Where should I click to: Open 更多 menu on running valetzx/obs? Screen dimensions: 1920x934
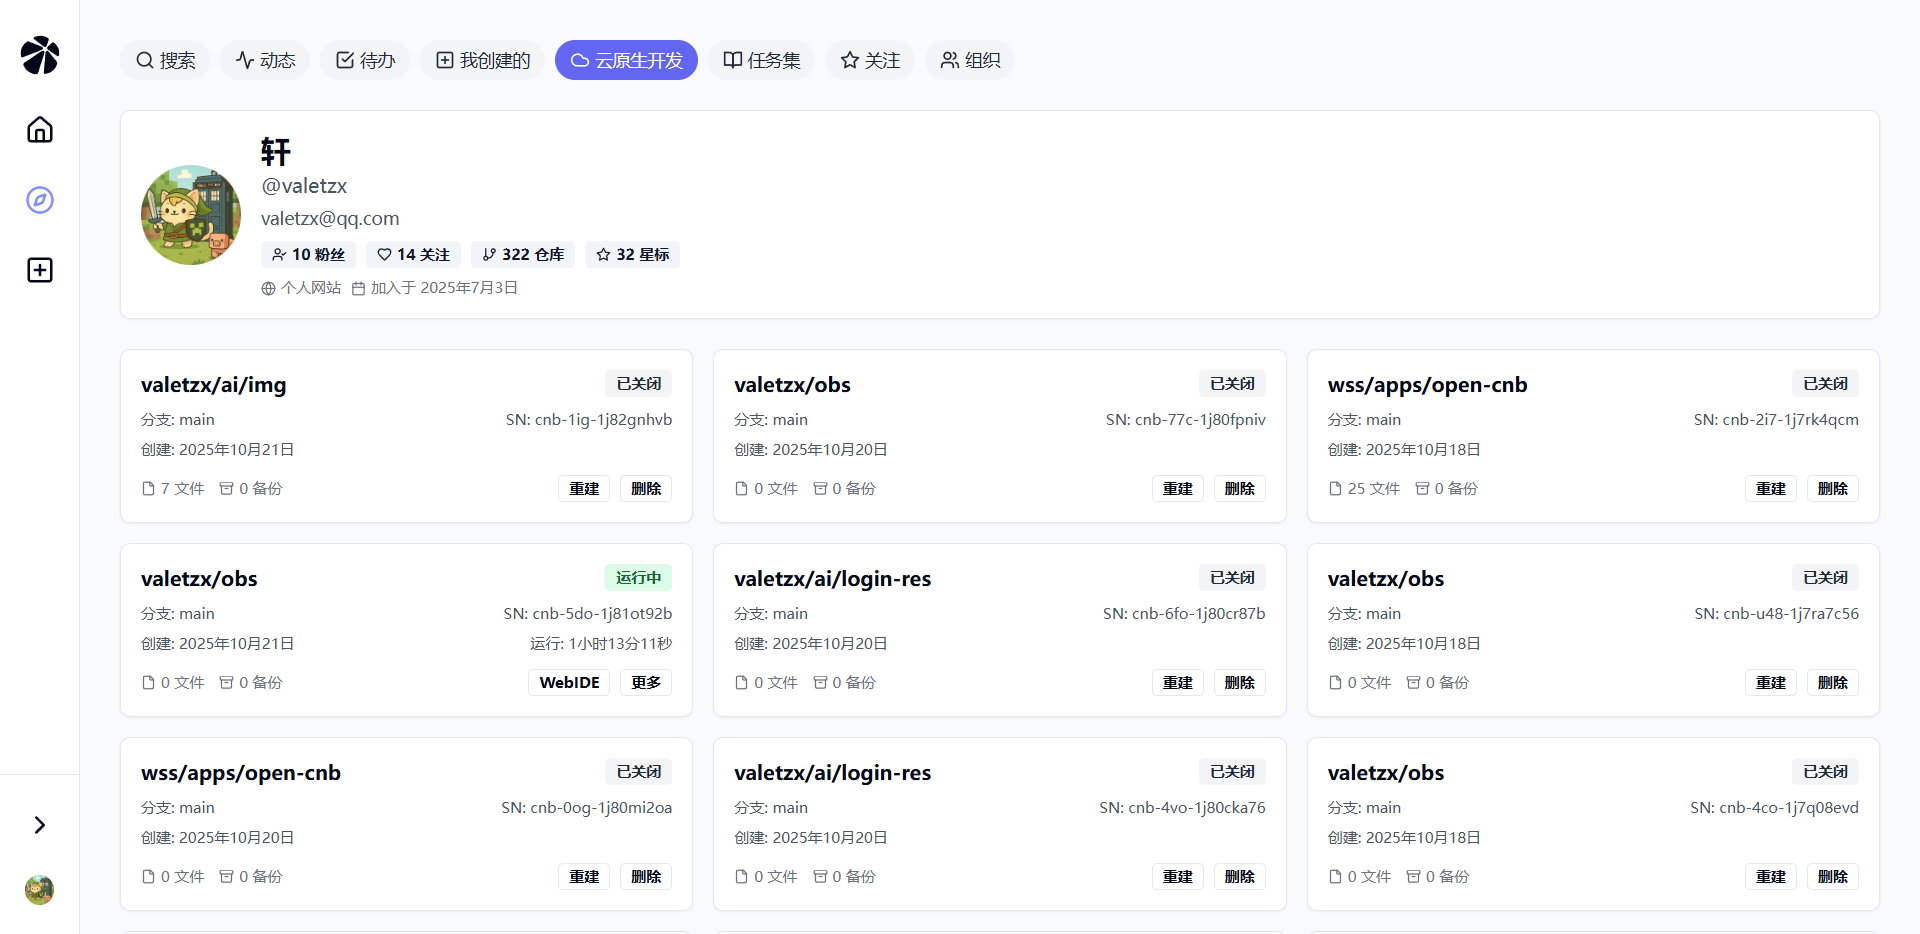[x=645, y=682]
